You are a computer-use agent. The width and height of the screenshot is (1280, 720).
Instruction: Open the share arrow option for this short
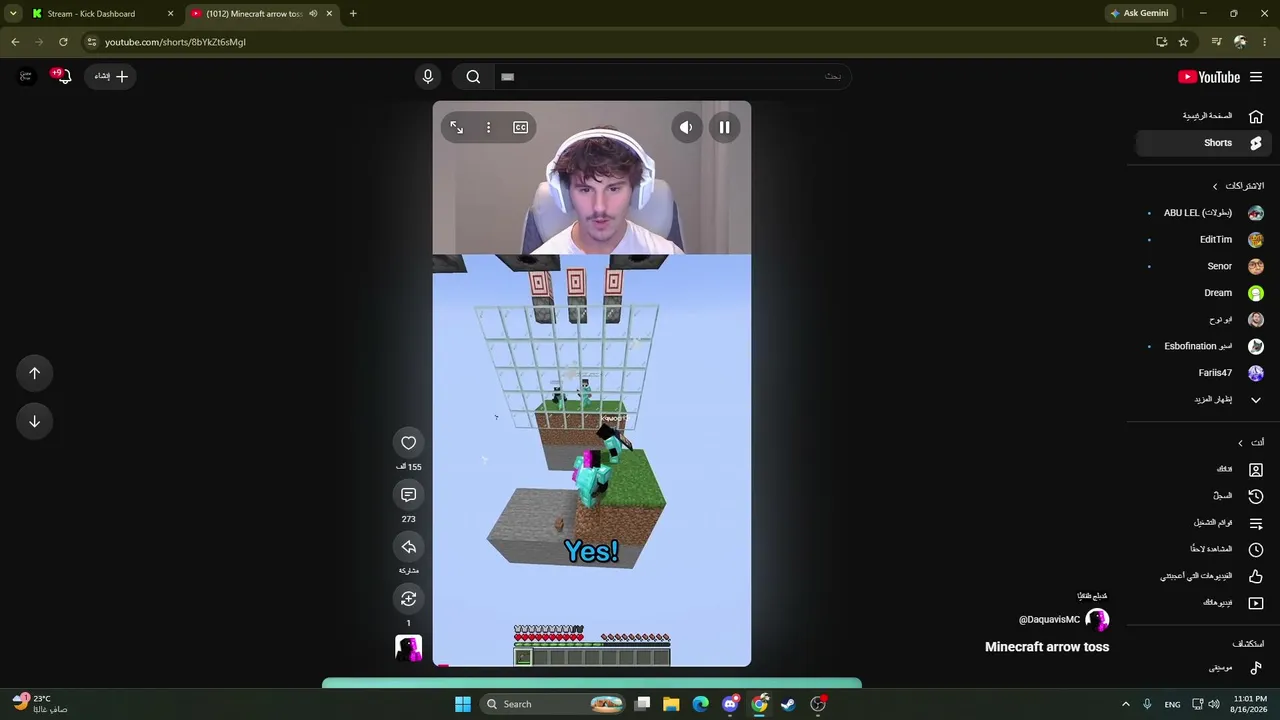point(408,547)
